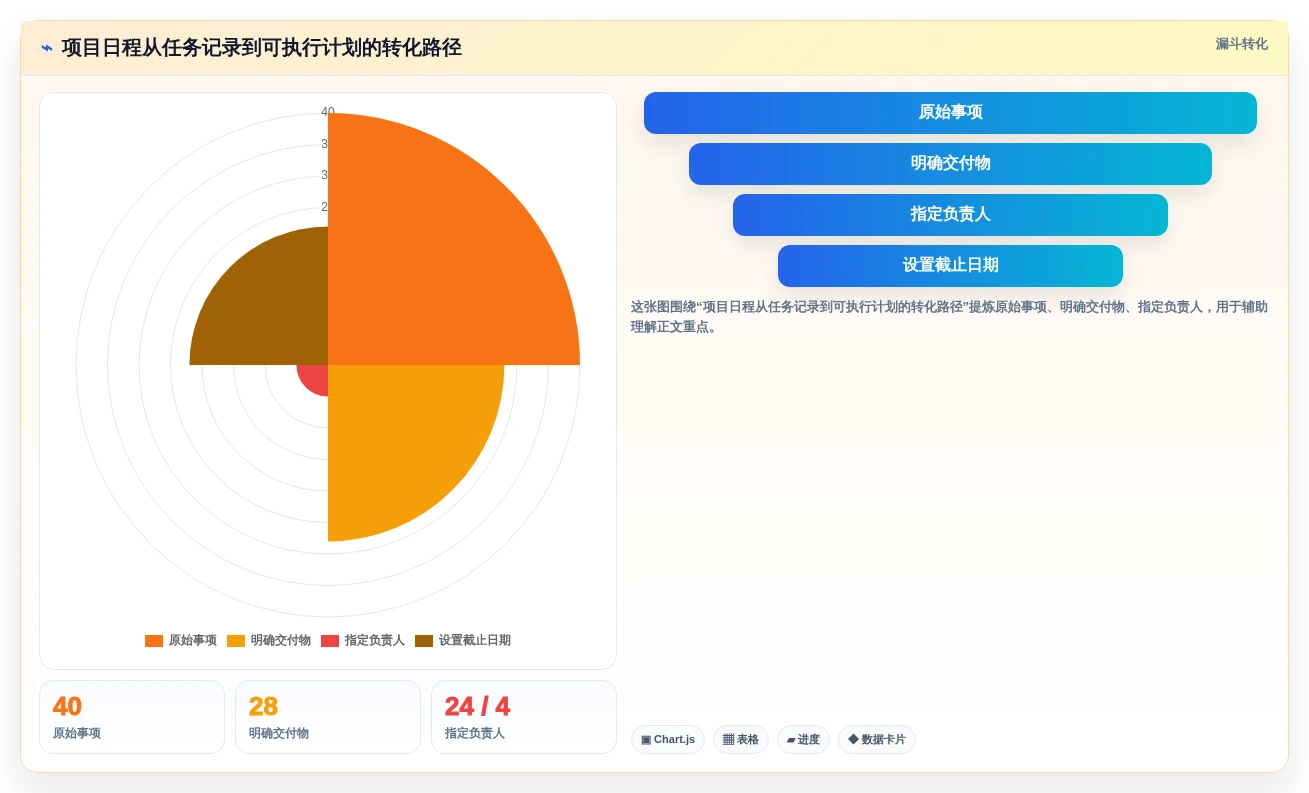Click the 明确交付物 funnel bar
The height and width of the screenshot is (793, 1309).
click(950, 164)
